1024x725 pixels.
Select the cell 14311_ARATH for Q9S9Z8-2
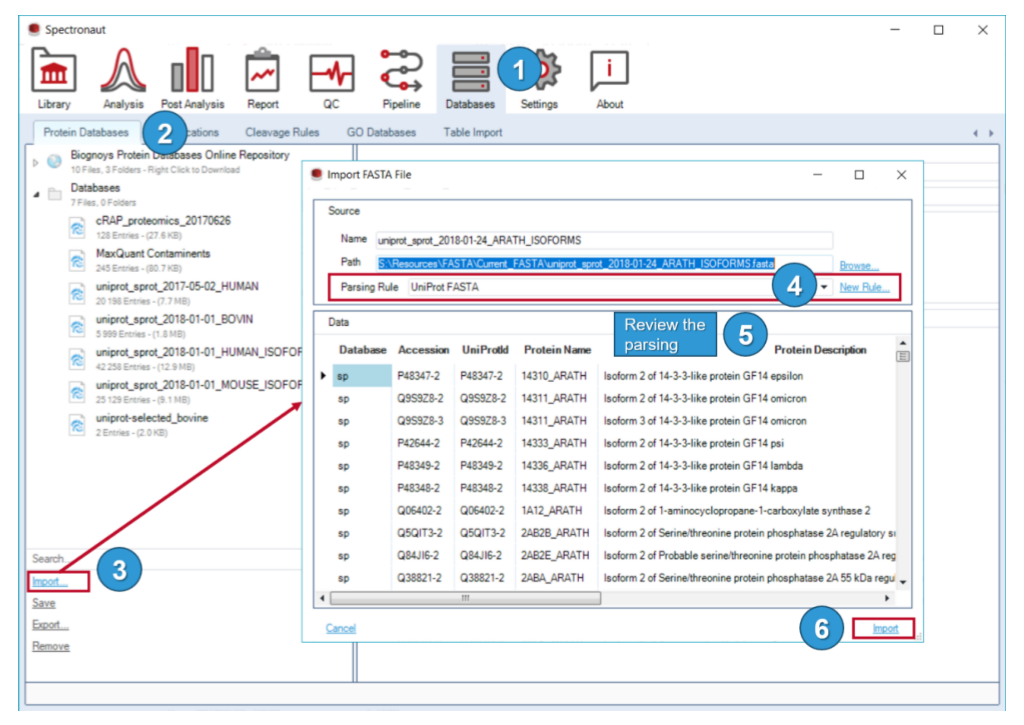pyautogui.click(x=554, y=398)
